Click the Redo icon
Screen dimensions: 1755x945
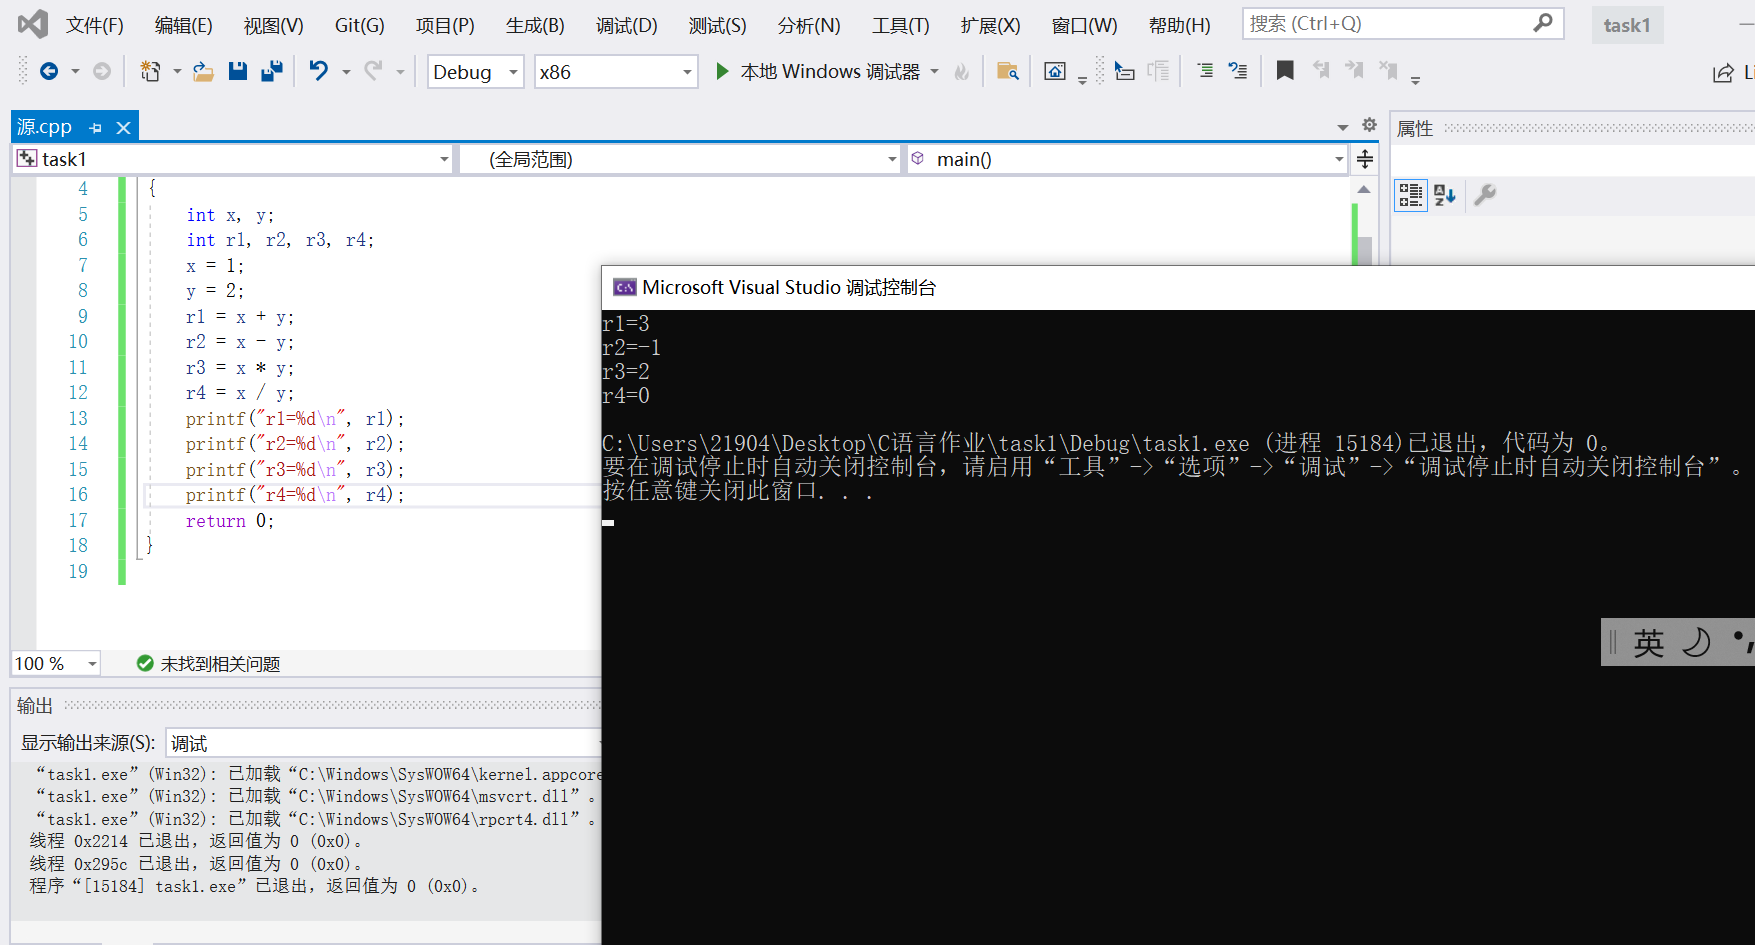373,71
